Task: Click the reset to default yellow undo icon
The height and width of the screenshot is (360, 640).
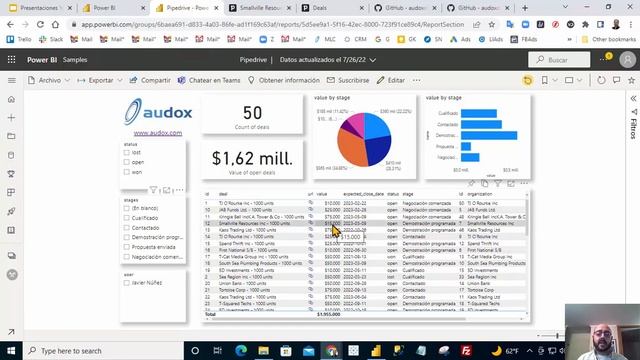Action: click(x=528, y=80)
